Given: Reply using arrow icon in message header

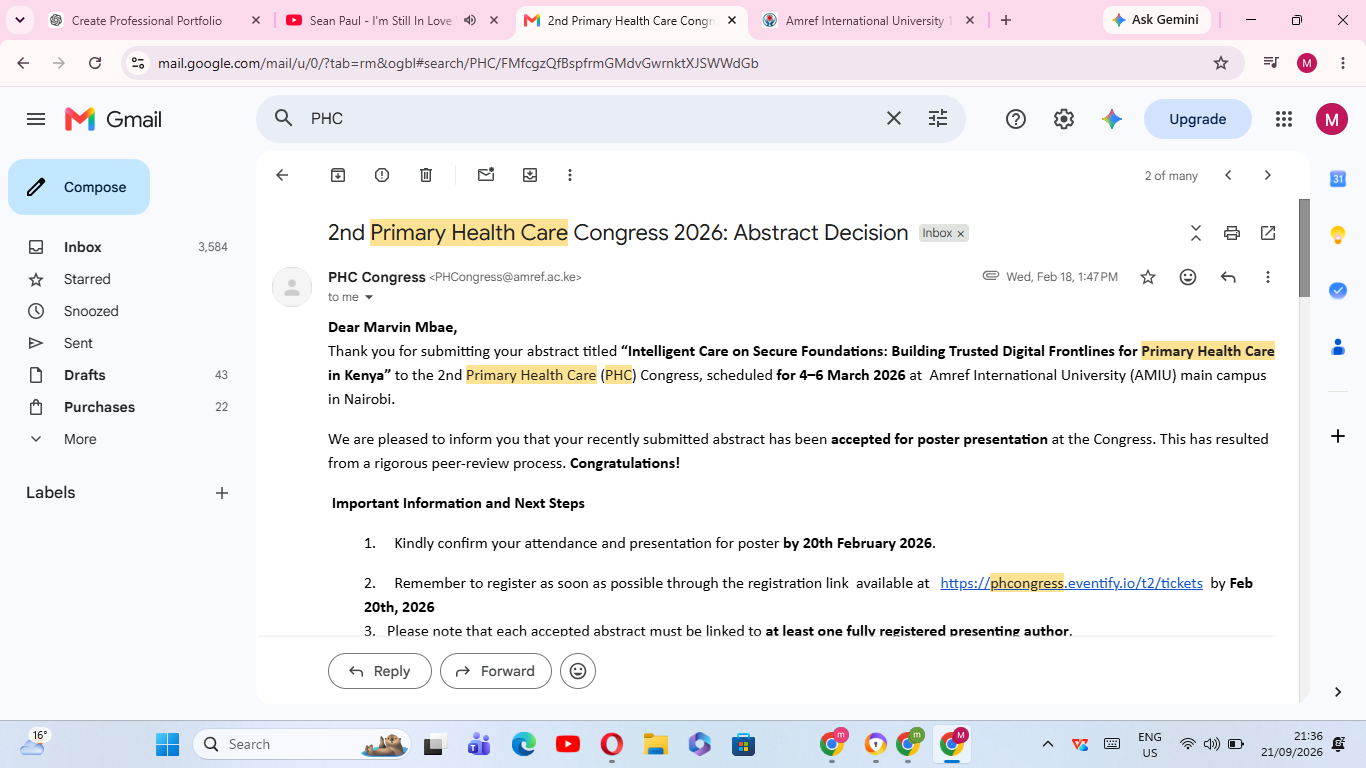Looking at the screenshot, I should (x=1228, y=277).
